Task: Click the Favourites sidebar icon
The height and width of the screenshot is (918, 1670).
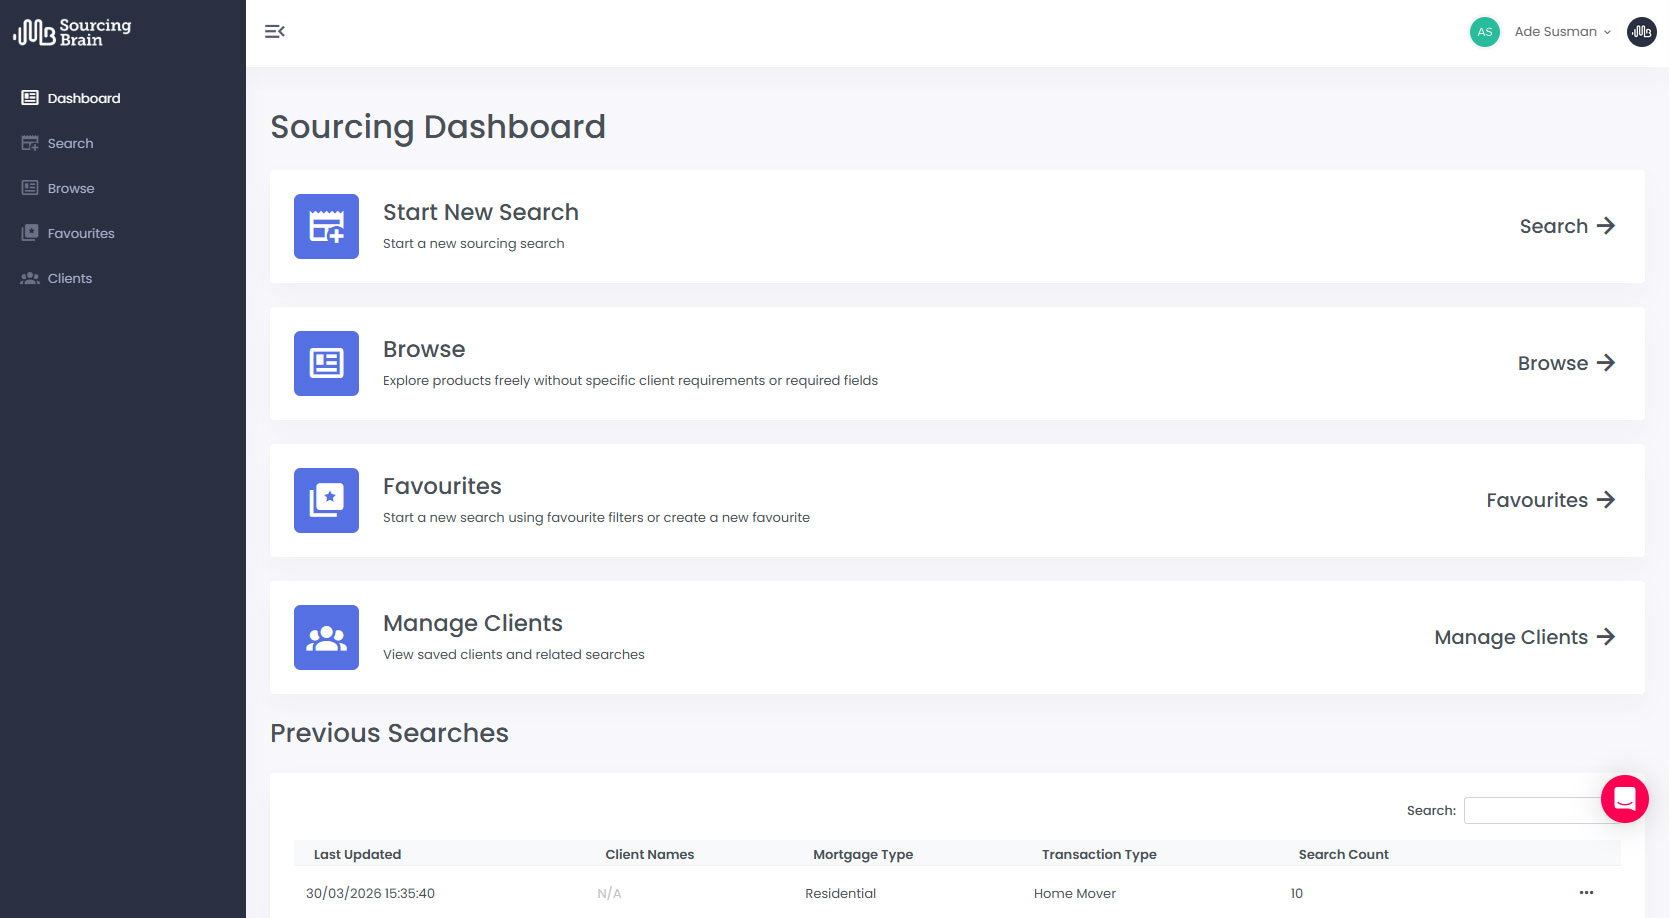Action: (x=30, y=233)
